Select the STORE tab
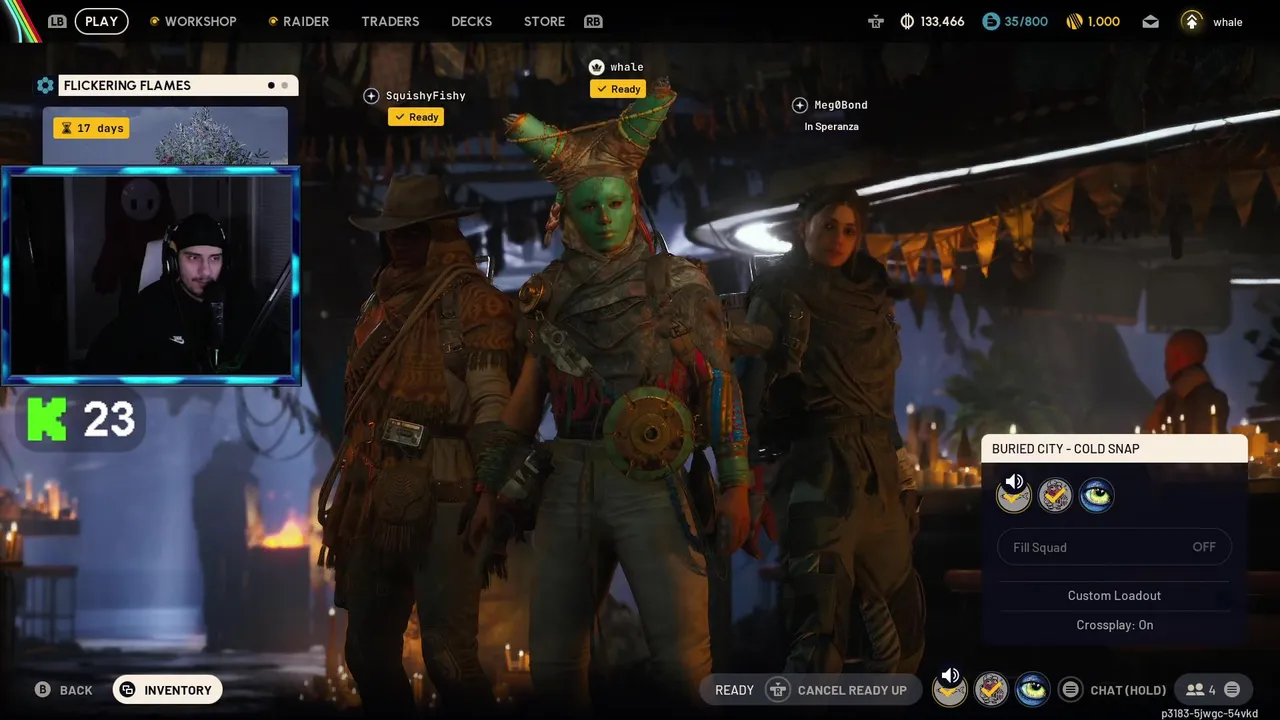 point(544,21)
